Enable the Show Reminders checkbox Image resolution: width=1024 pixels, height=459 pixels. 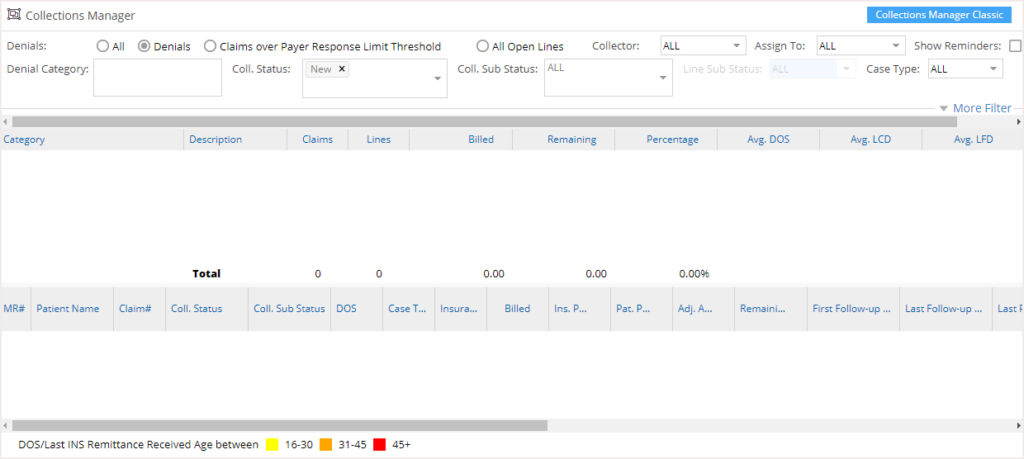[x=1015, y=46]
